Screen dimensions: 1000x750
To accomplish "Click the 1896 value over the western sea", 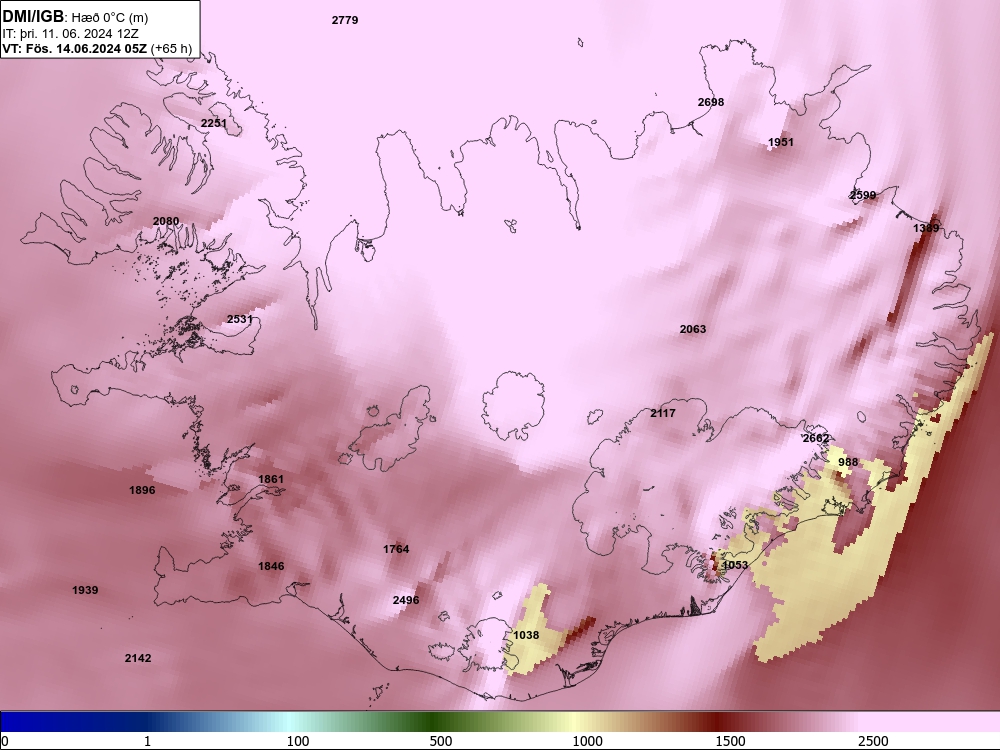I will click(x=142, y=490).
